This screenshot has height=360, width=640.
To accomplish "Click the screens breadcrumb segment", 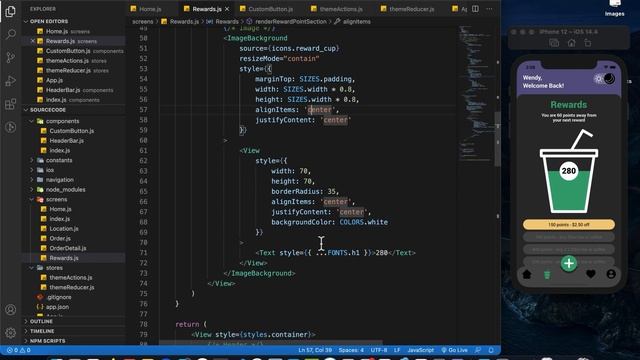I will tap(142, 22).
